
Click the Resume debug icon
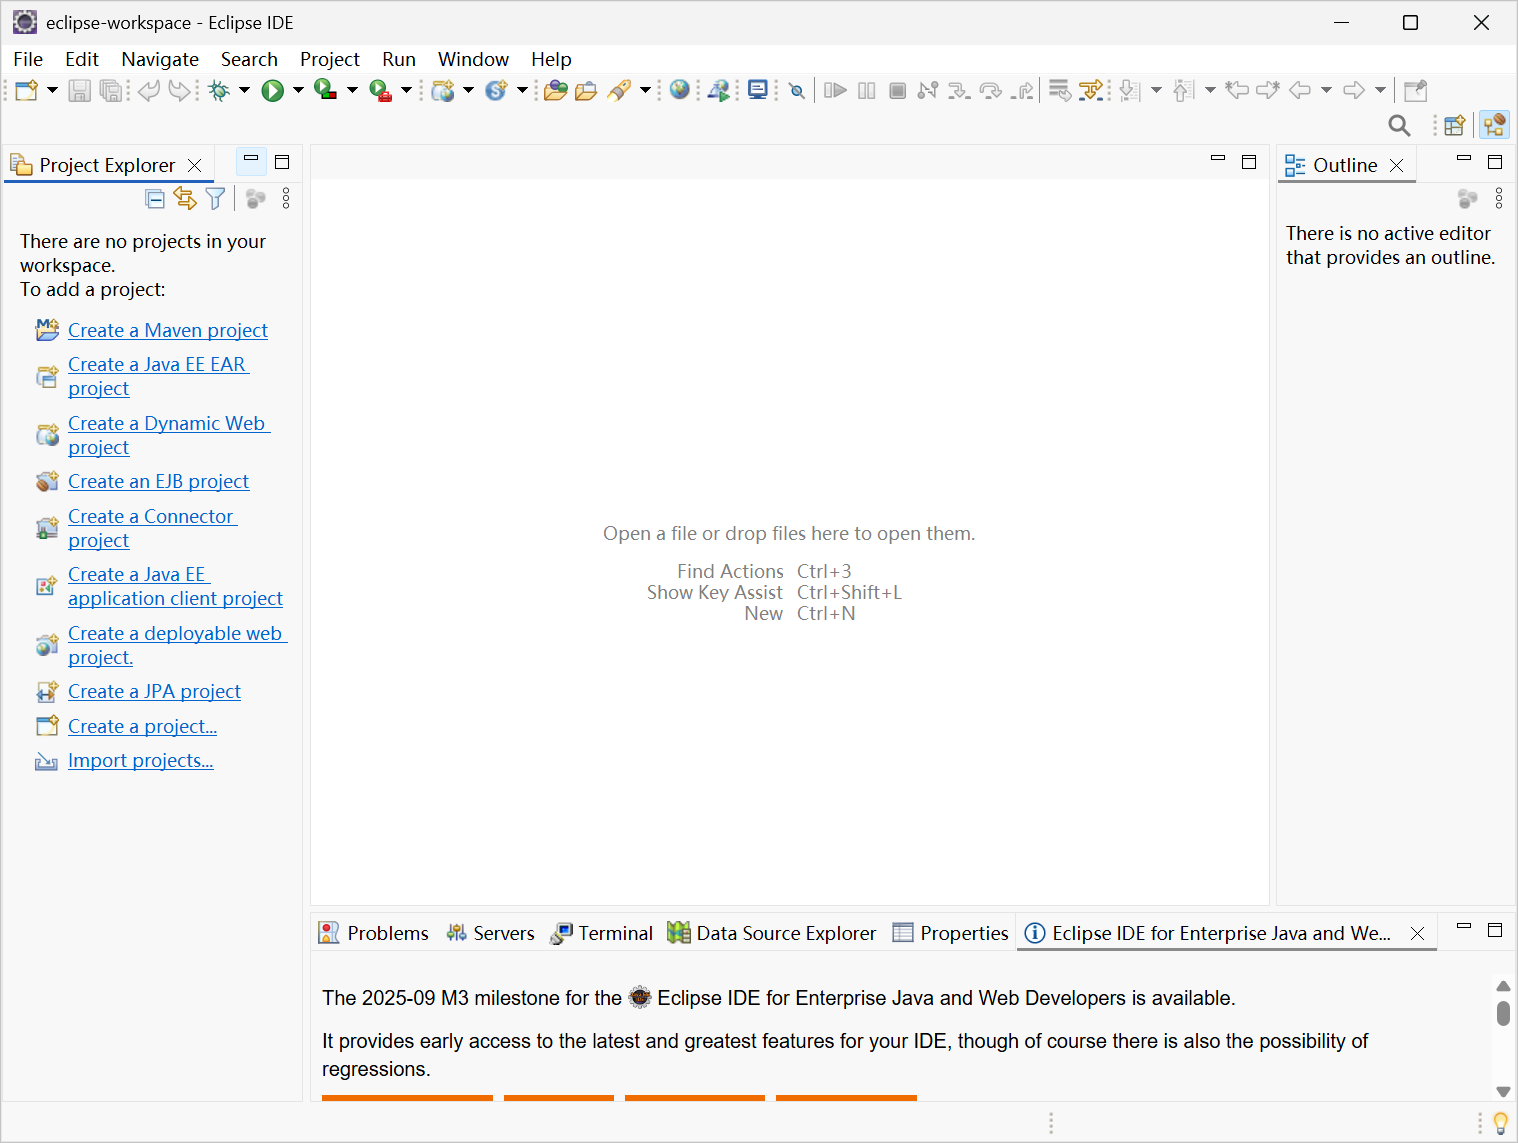[835, 91]
